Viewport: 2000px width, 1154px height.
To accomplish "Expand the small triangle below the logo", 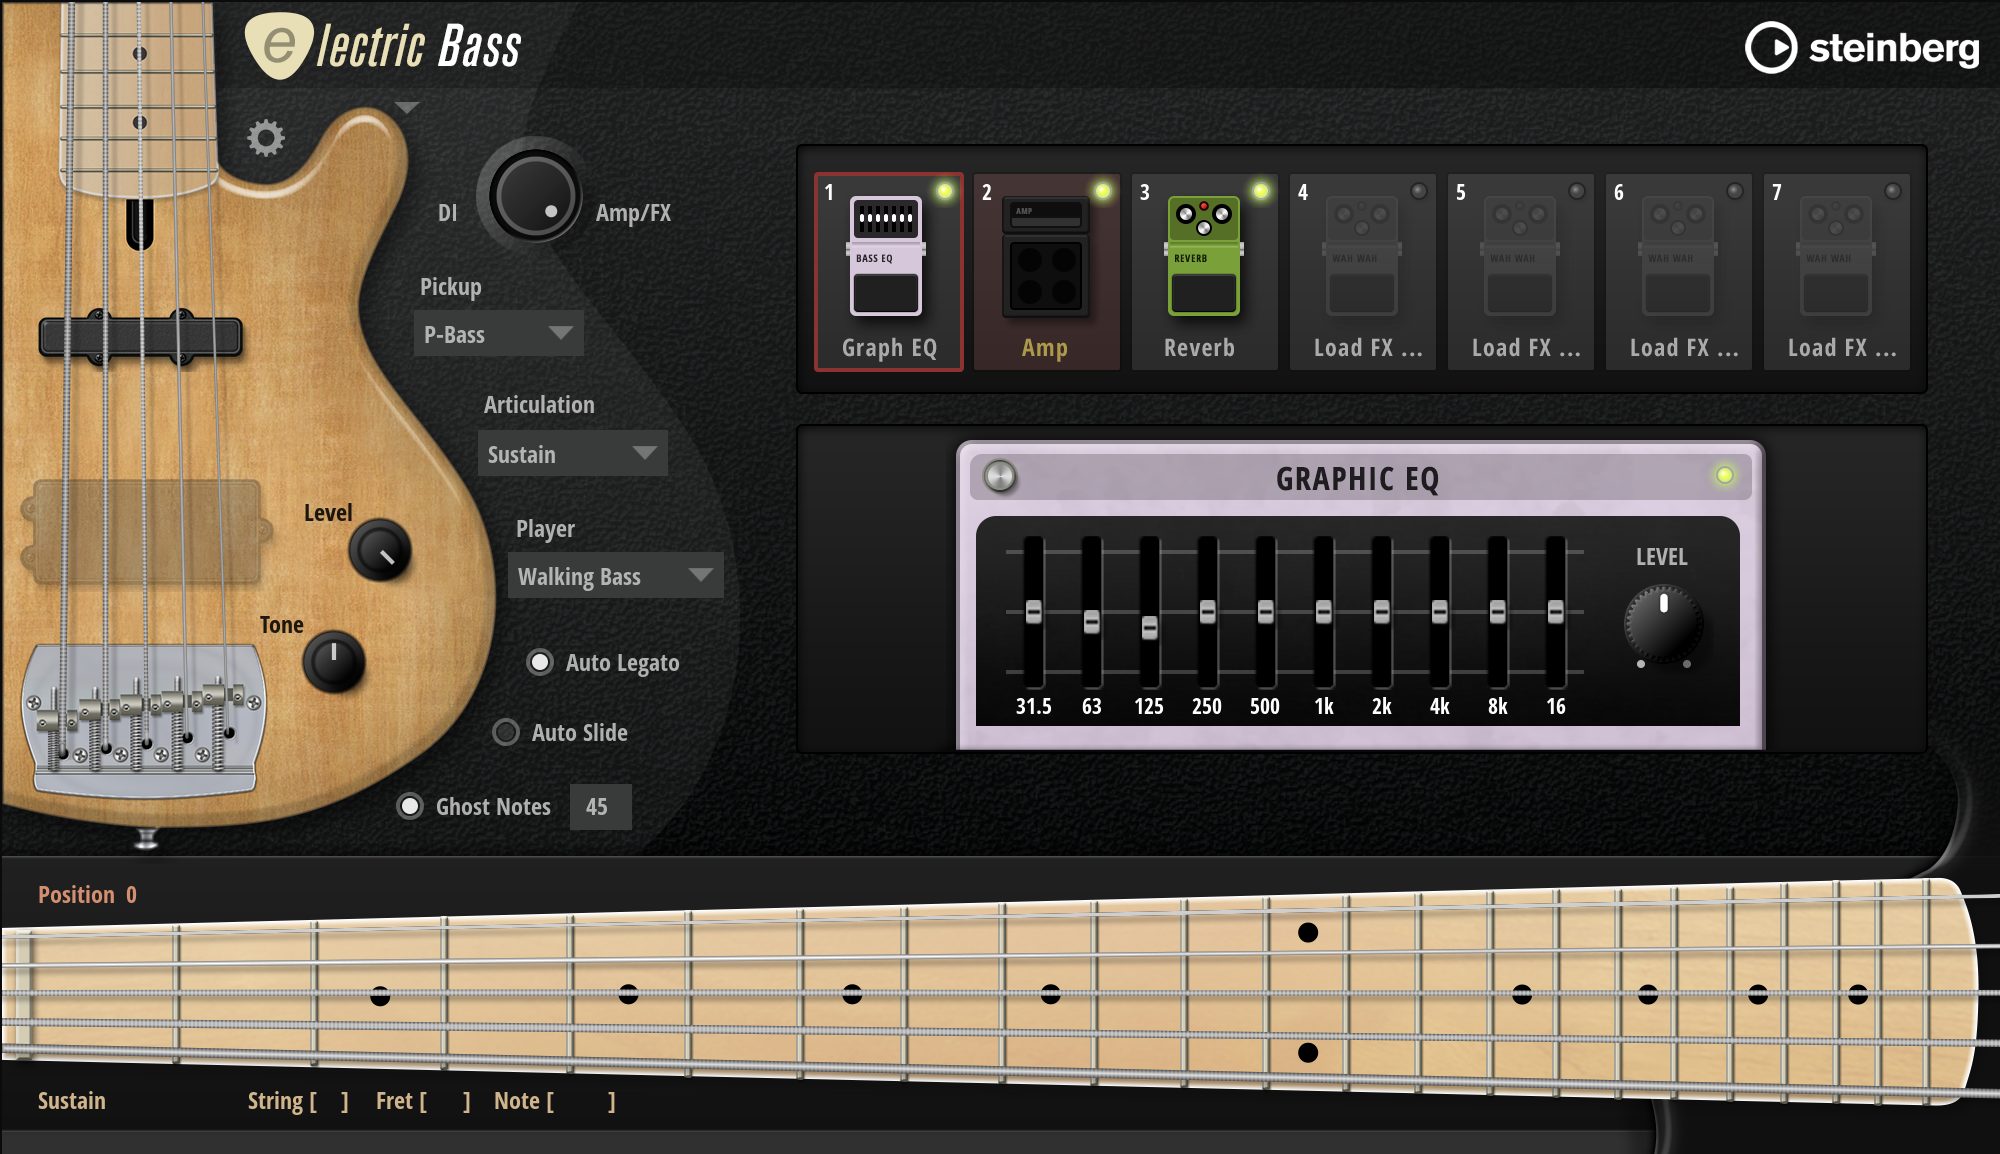I will point(406,107).
